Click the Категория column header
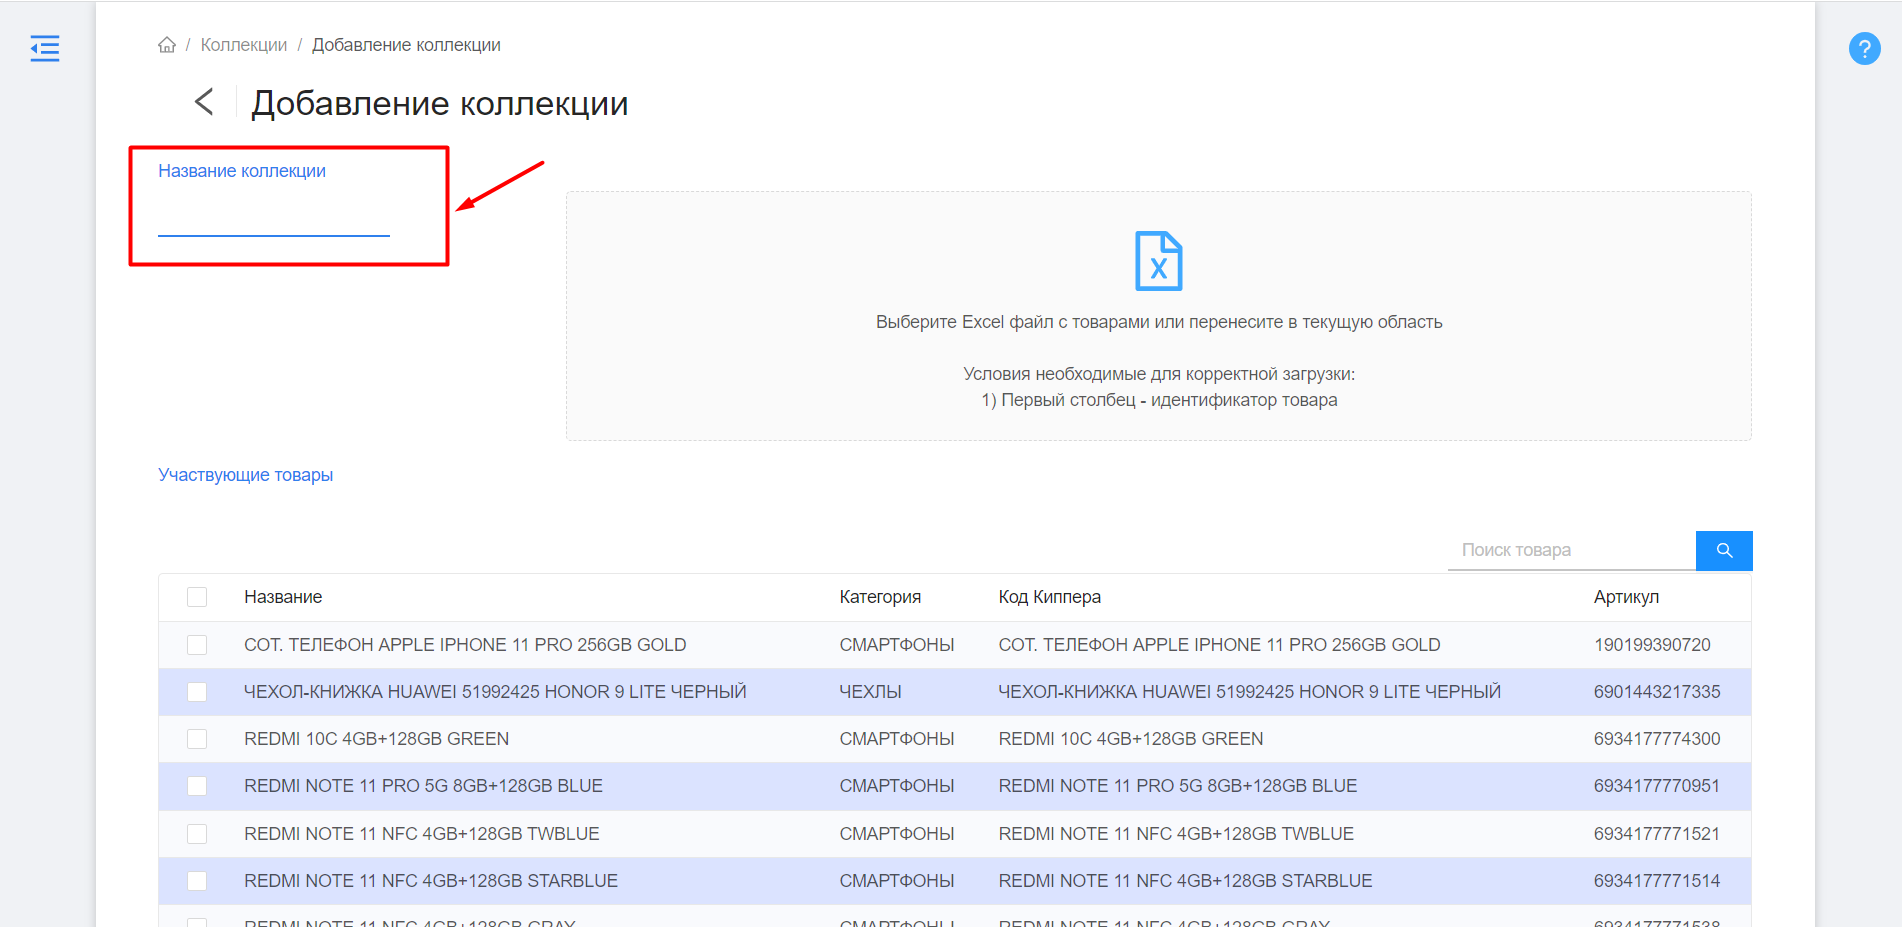Image resolution: width=1902 pixels, height=927 pixels. 880,597
